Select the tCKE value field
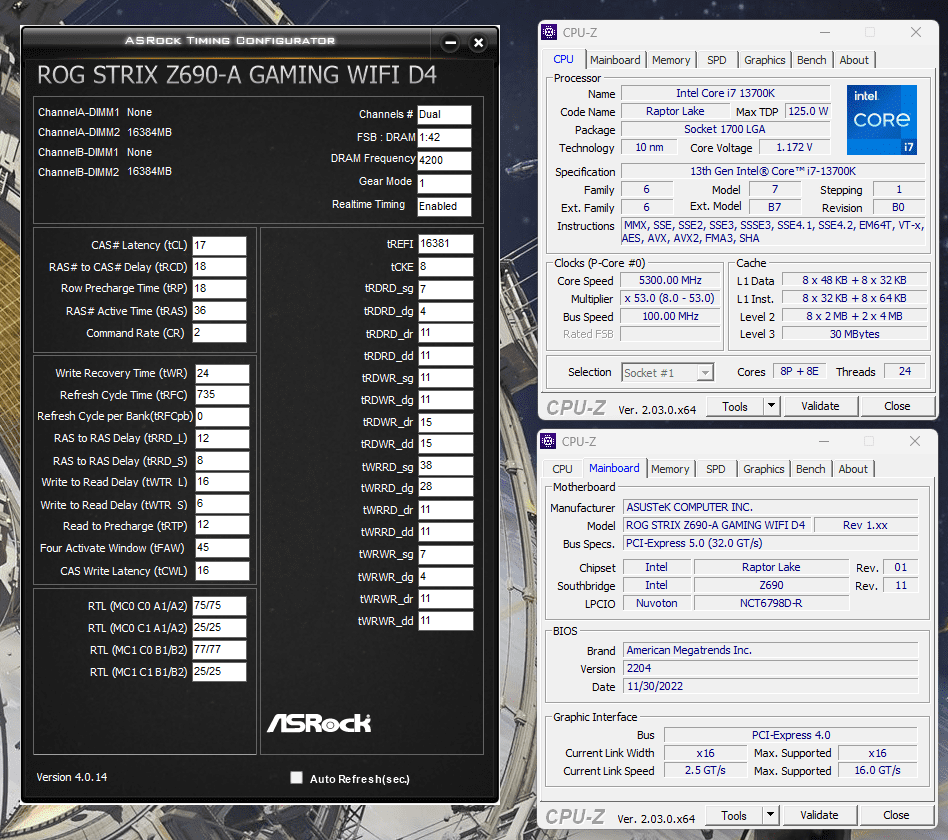The height and width of the screenshot is (840, 948). click(x=446, y=267)
